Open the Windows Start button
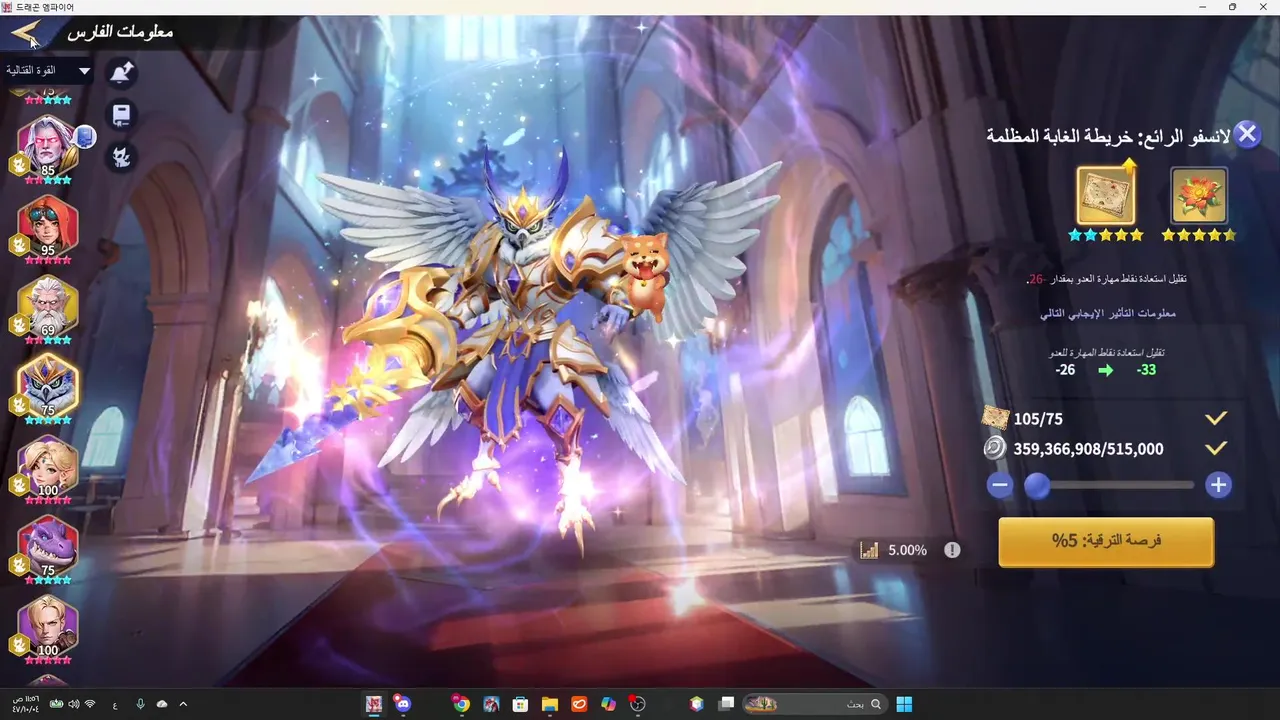 click(x=904, y=704)
